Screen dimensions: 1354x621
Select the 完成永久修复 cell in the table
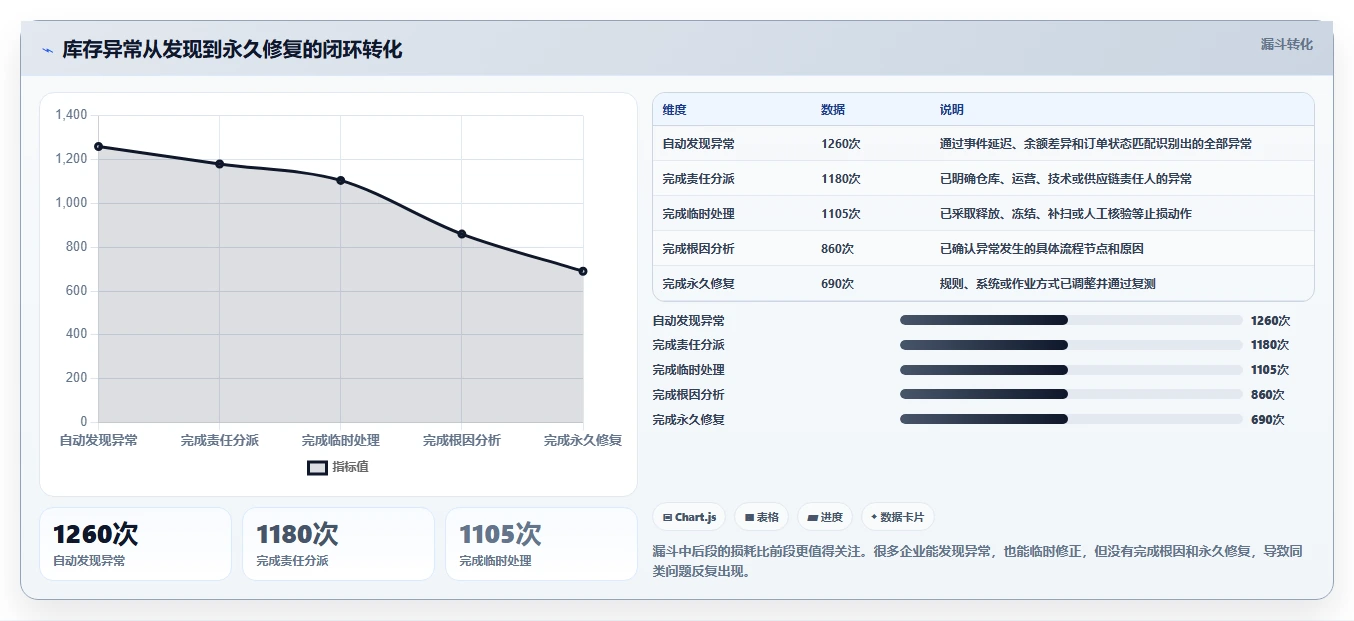click(698, 284)
